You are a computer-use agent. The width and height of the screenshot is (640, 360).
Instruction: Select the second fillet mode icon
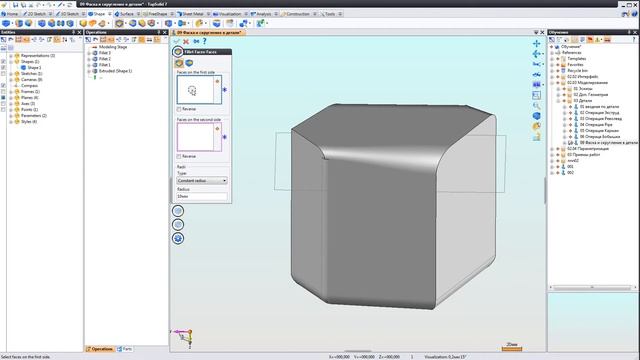coord(189,63)
